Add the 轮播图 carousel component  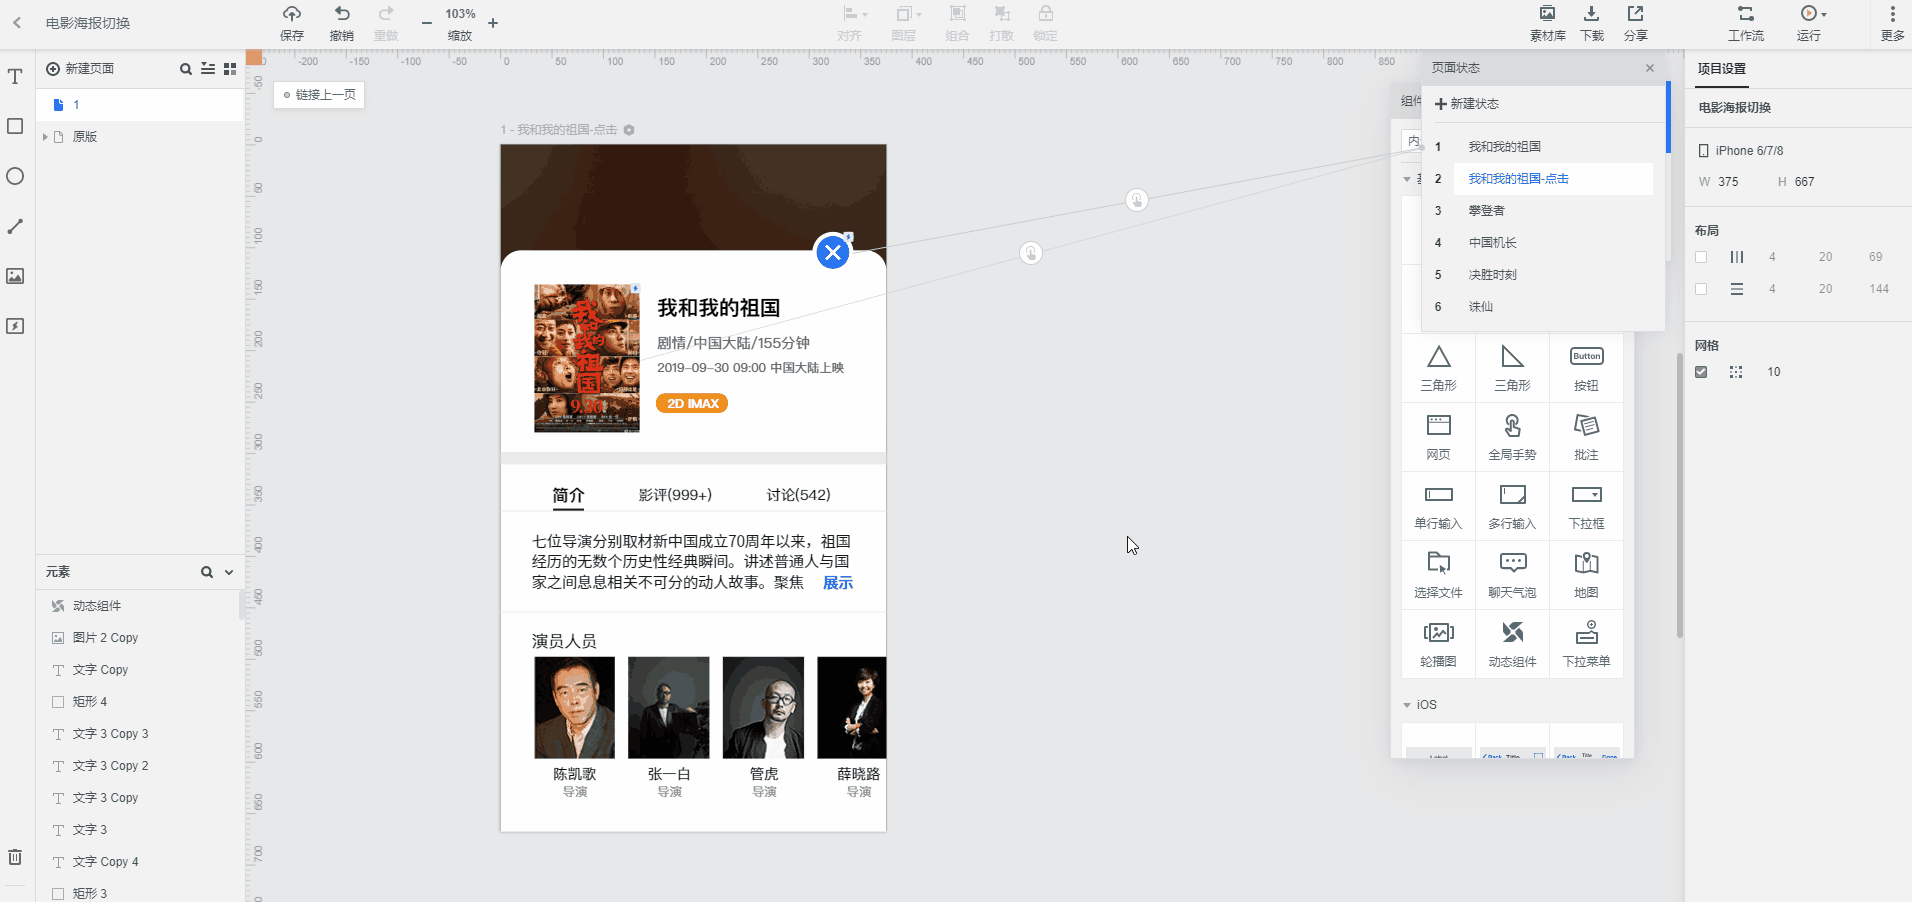[1438, 644]
